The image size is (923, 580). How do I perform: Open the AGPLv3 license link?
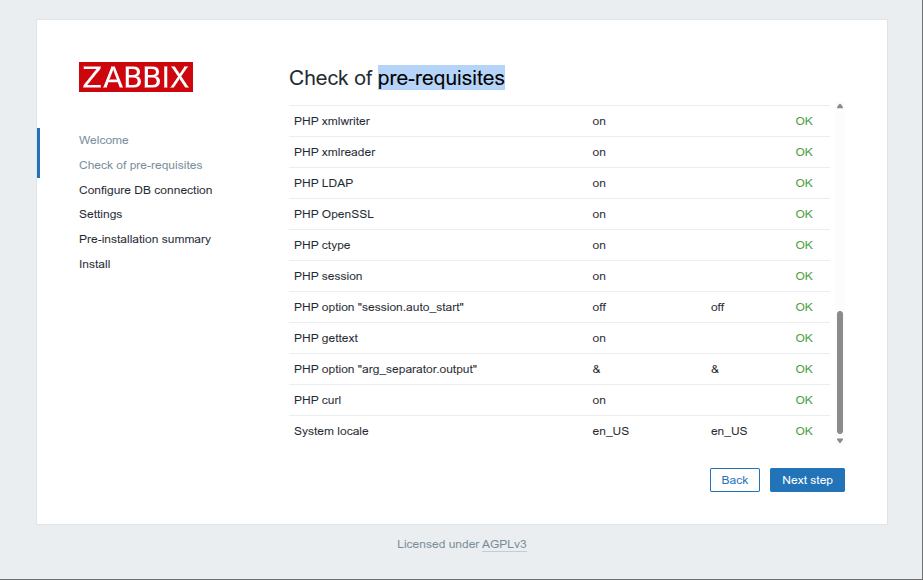504,544
